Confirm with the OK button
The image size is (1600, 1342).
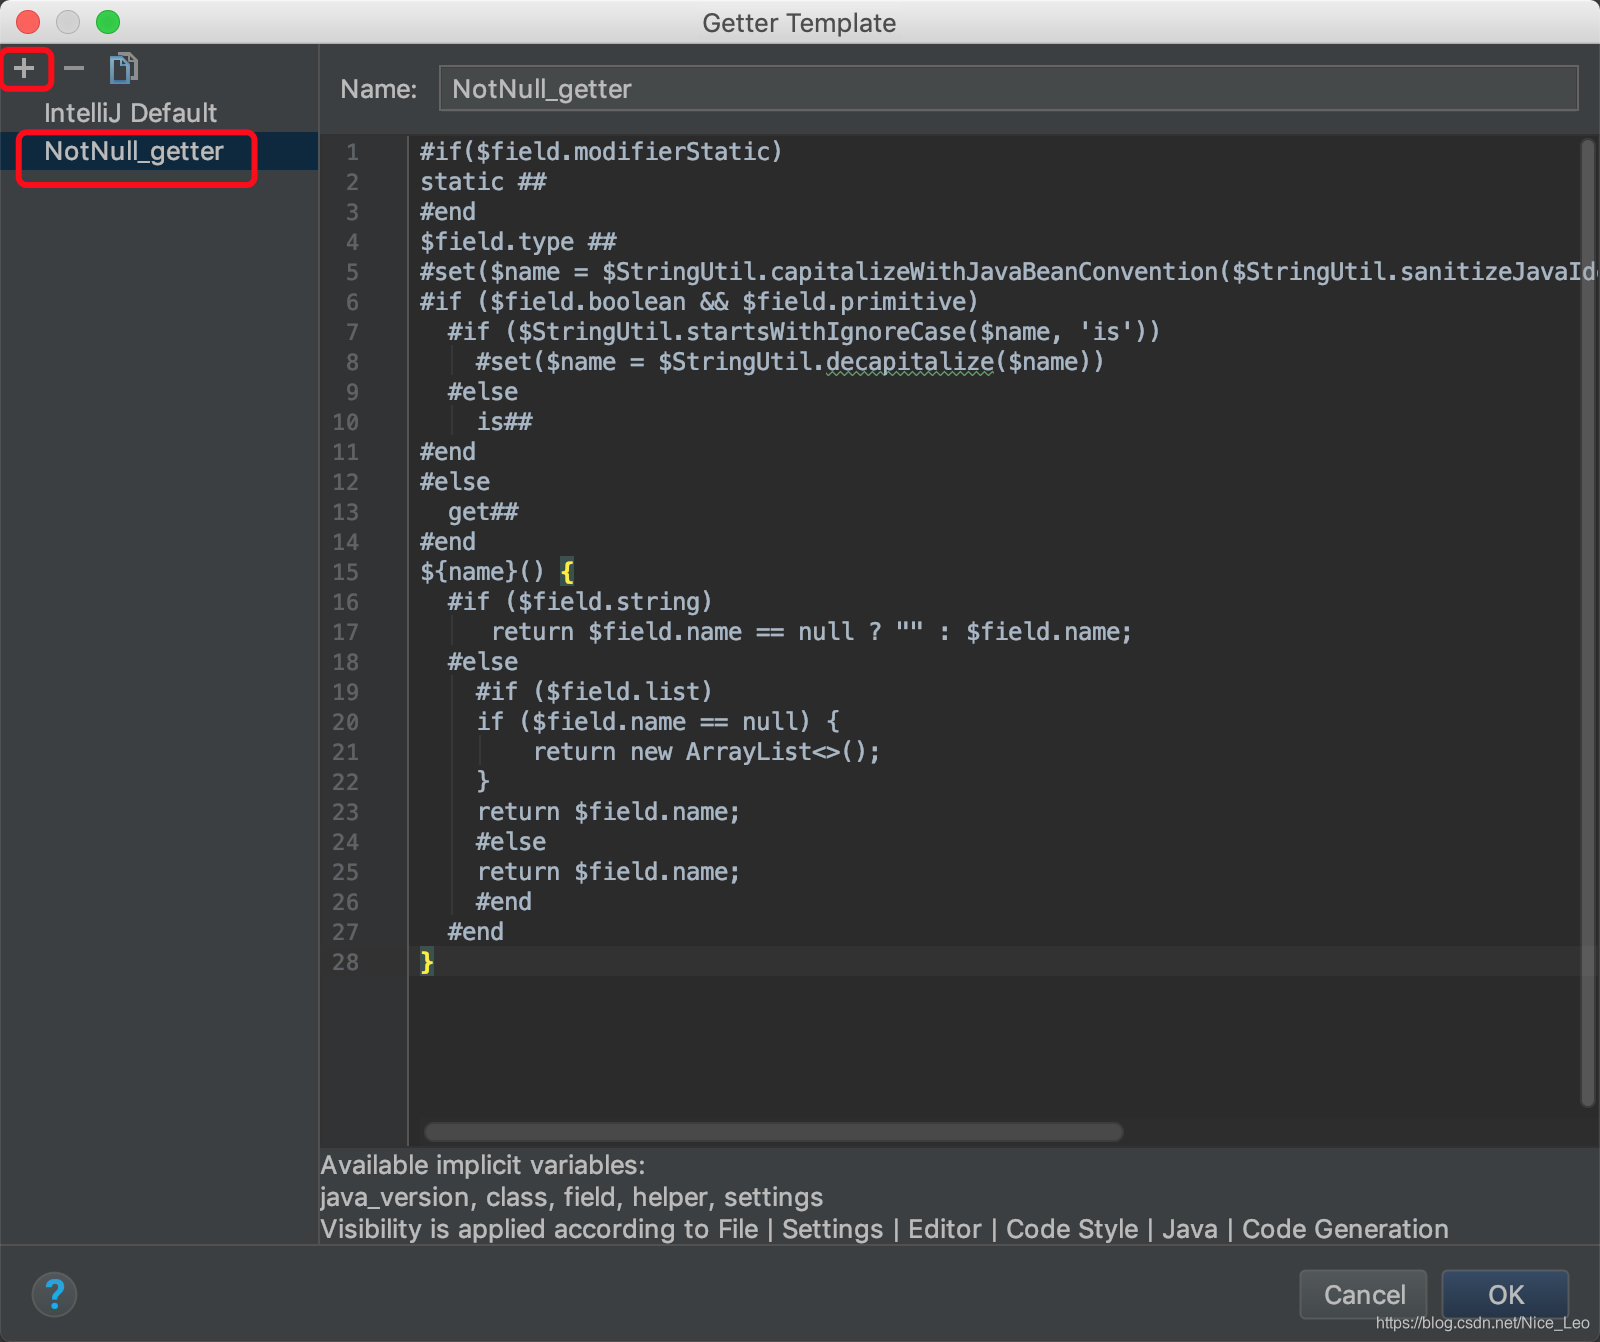[x=1506, y=1295]
